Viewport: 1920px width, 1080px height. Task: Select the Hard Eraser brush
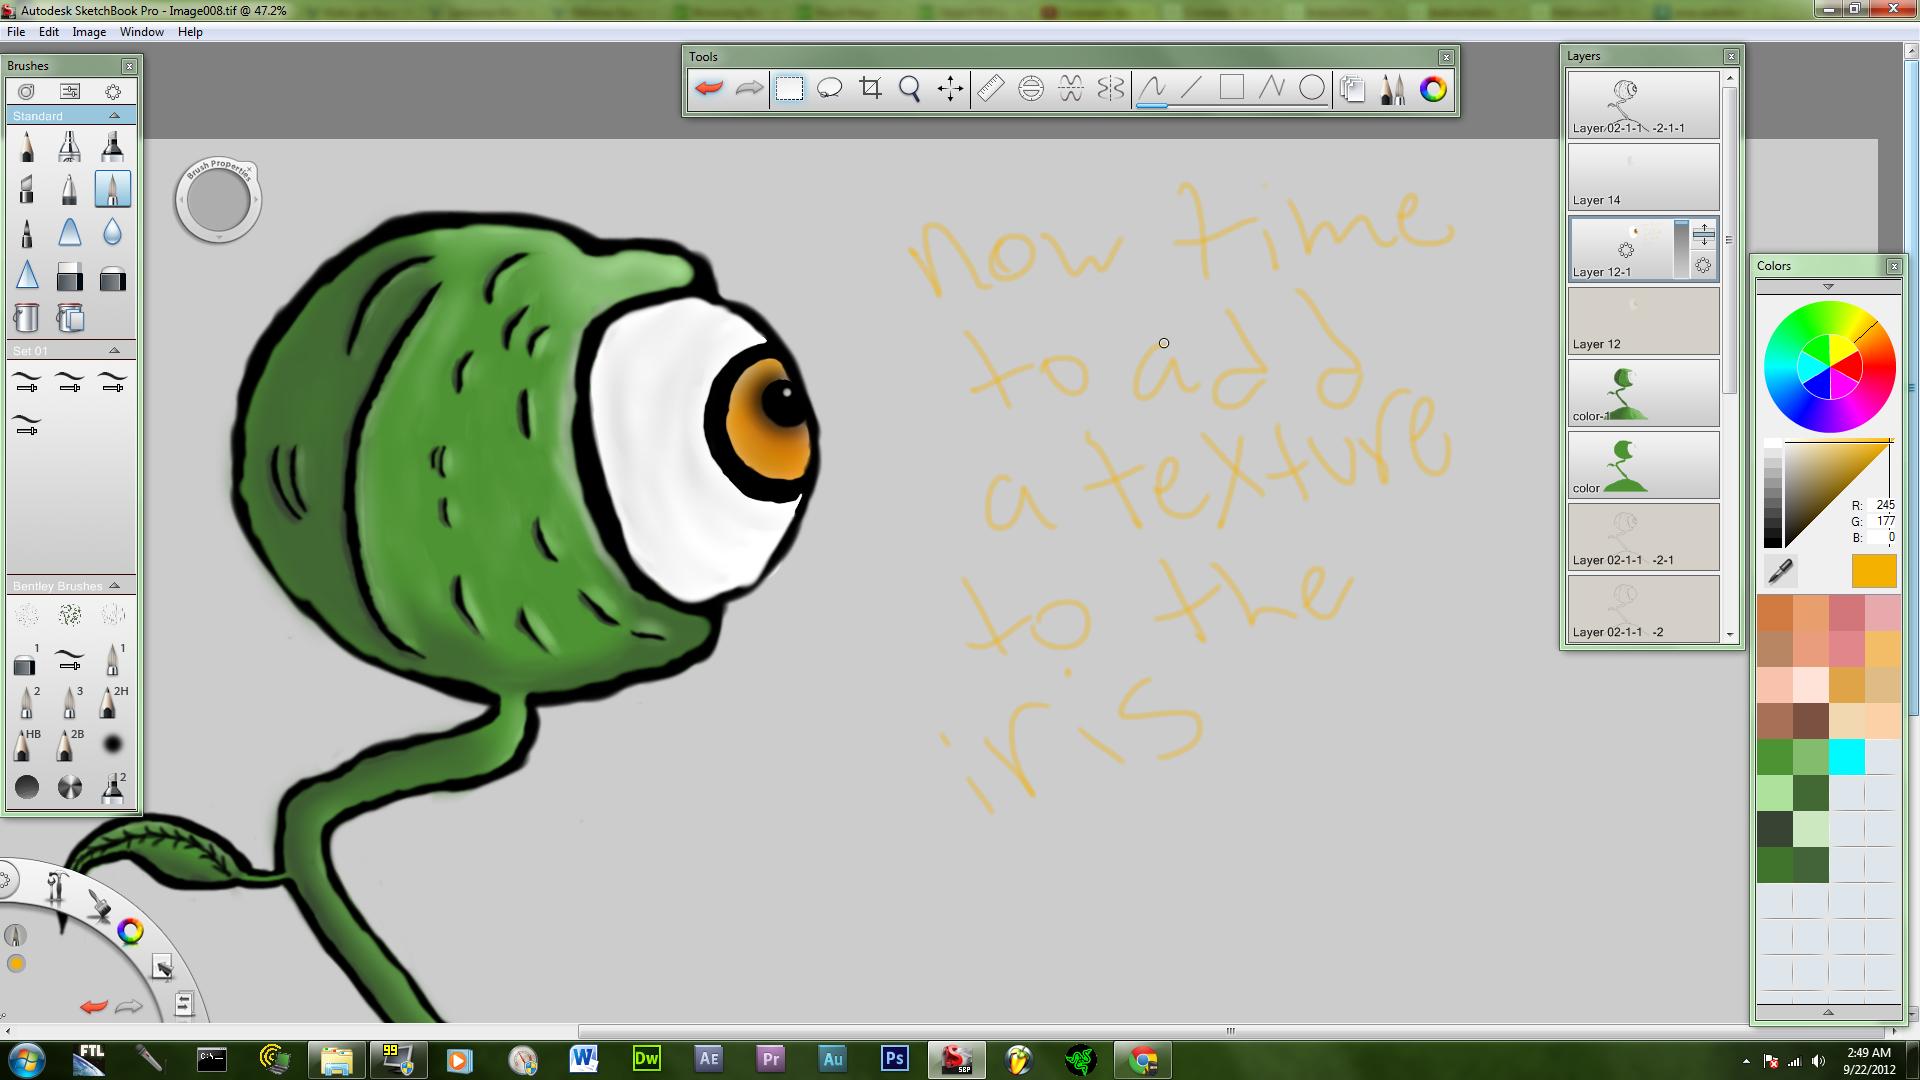coord(69,275)
